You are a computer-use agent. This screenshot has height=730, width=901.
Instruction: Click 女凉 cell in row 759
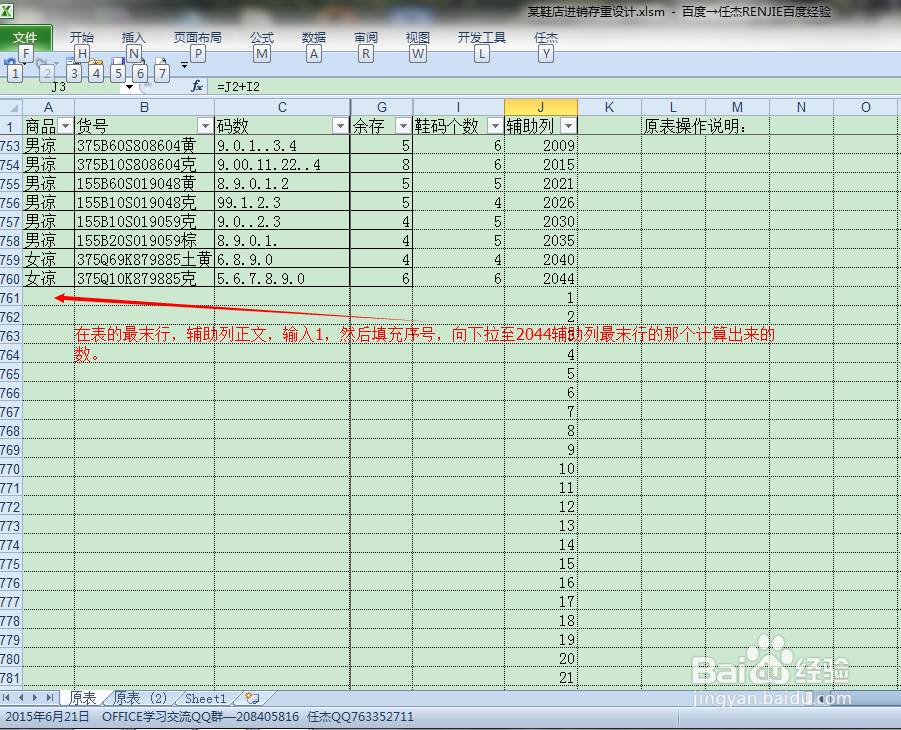(49, 260)
